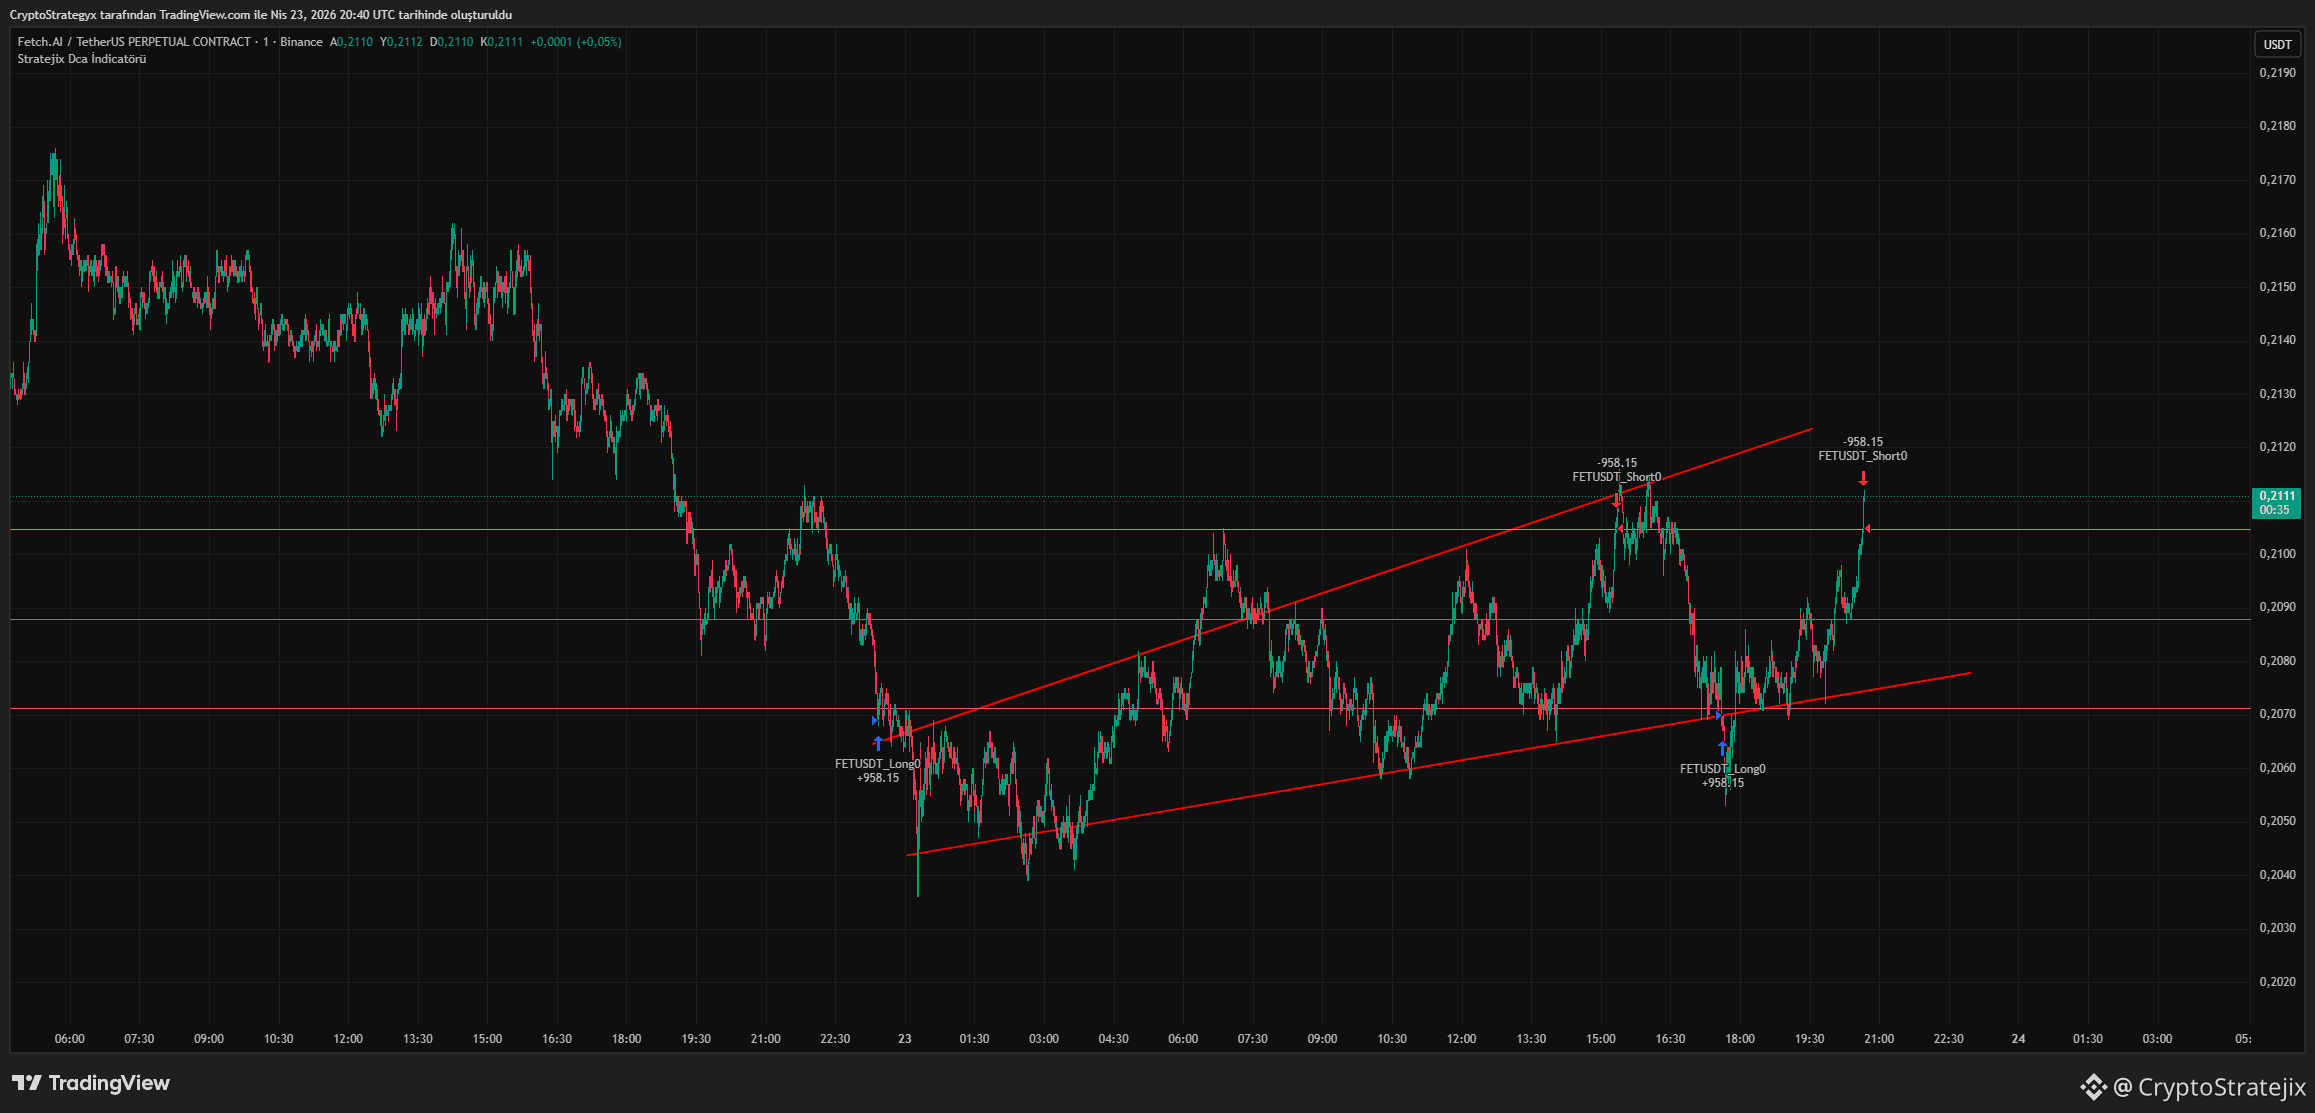
Task: Click the 0,2180 price axis label
Action: (x=2277, y=126)
